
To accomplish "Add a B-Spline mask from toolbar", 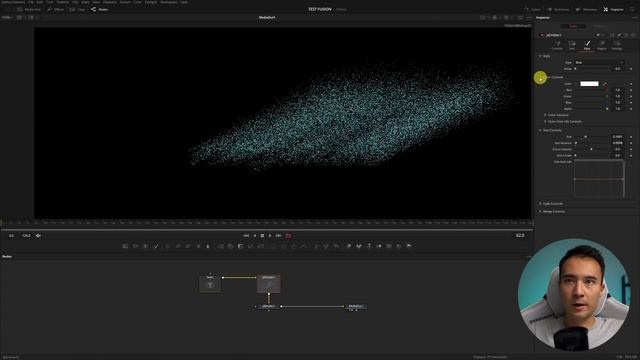I will tap(303, 246).
